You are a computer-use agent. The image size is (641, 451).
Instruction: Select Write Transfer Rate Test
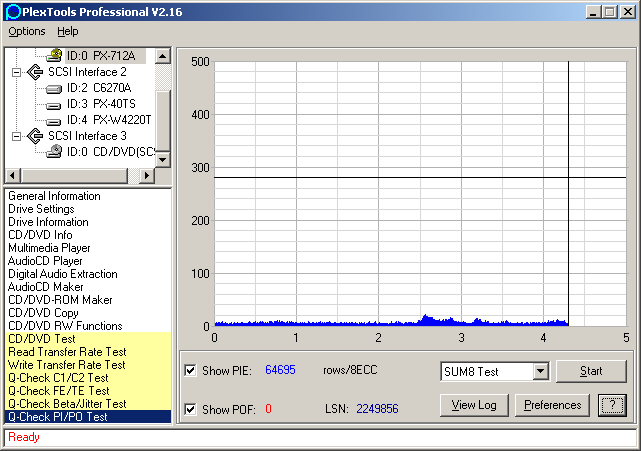88,365
